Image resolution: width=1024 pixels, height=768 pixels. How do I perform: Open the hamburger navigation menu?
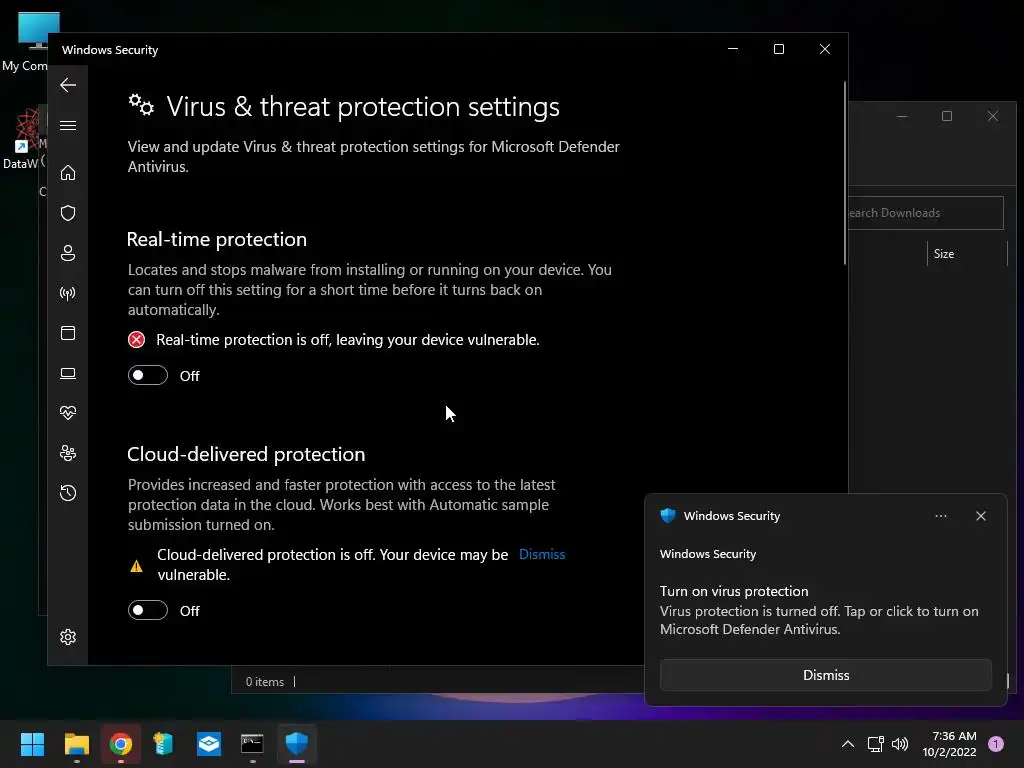pyautogui.click(x=68, y=125)
